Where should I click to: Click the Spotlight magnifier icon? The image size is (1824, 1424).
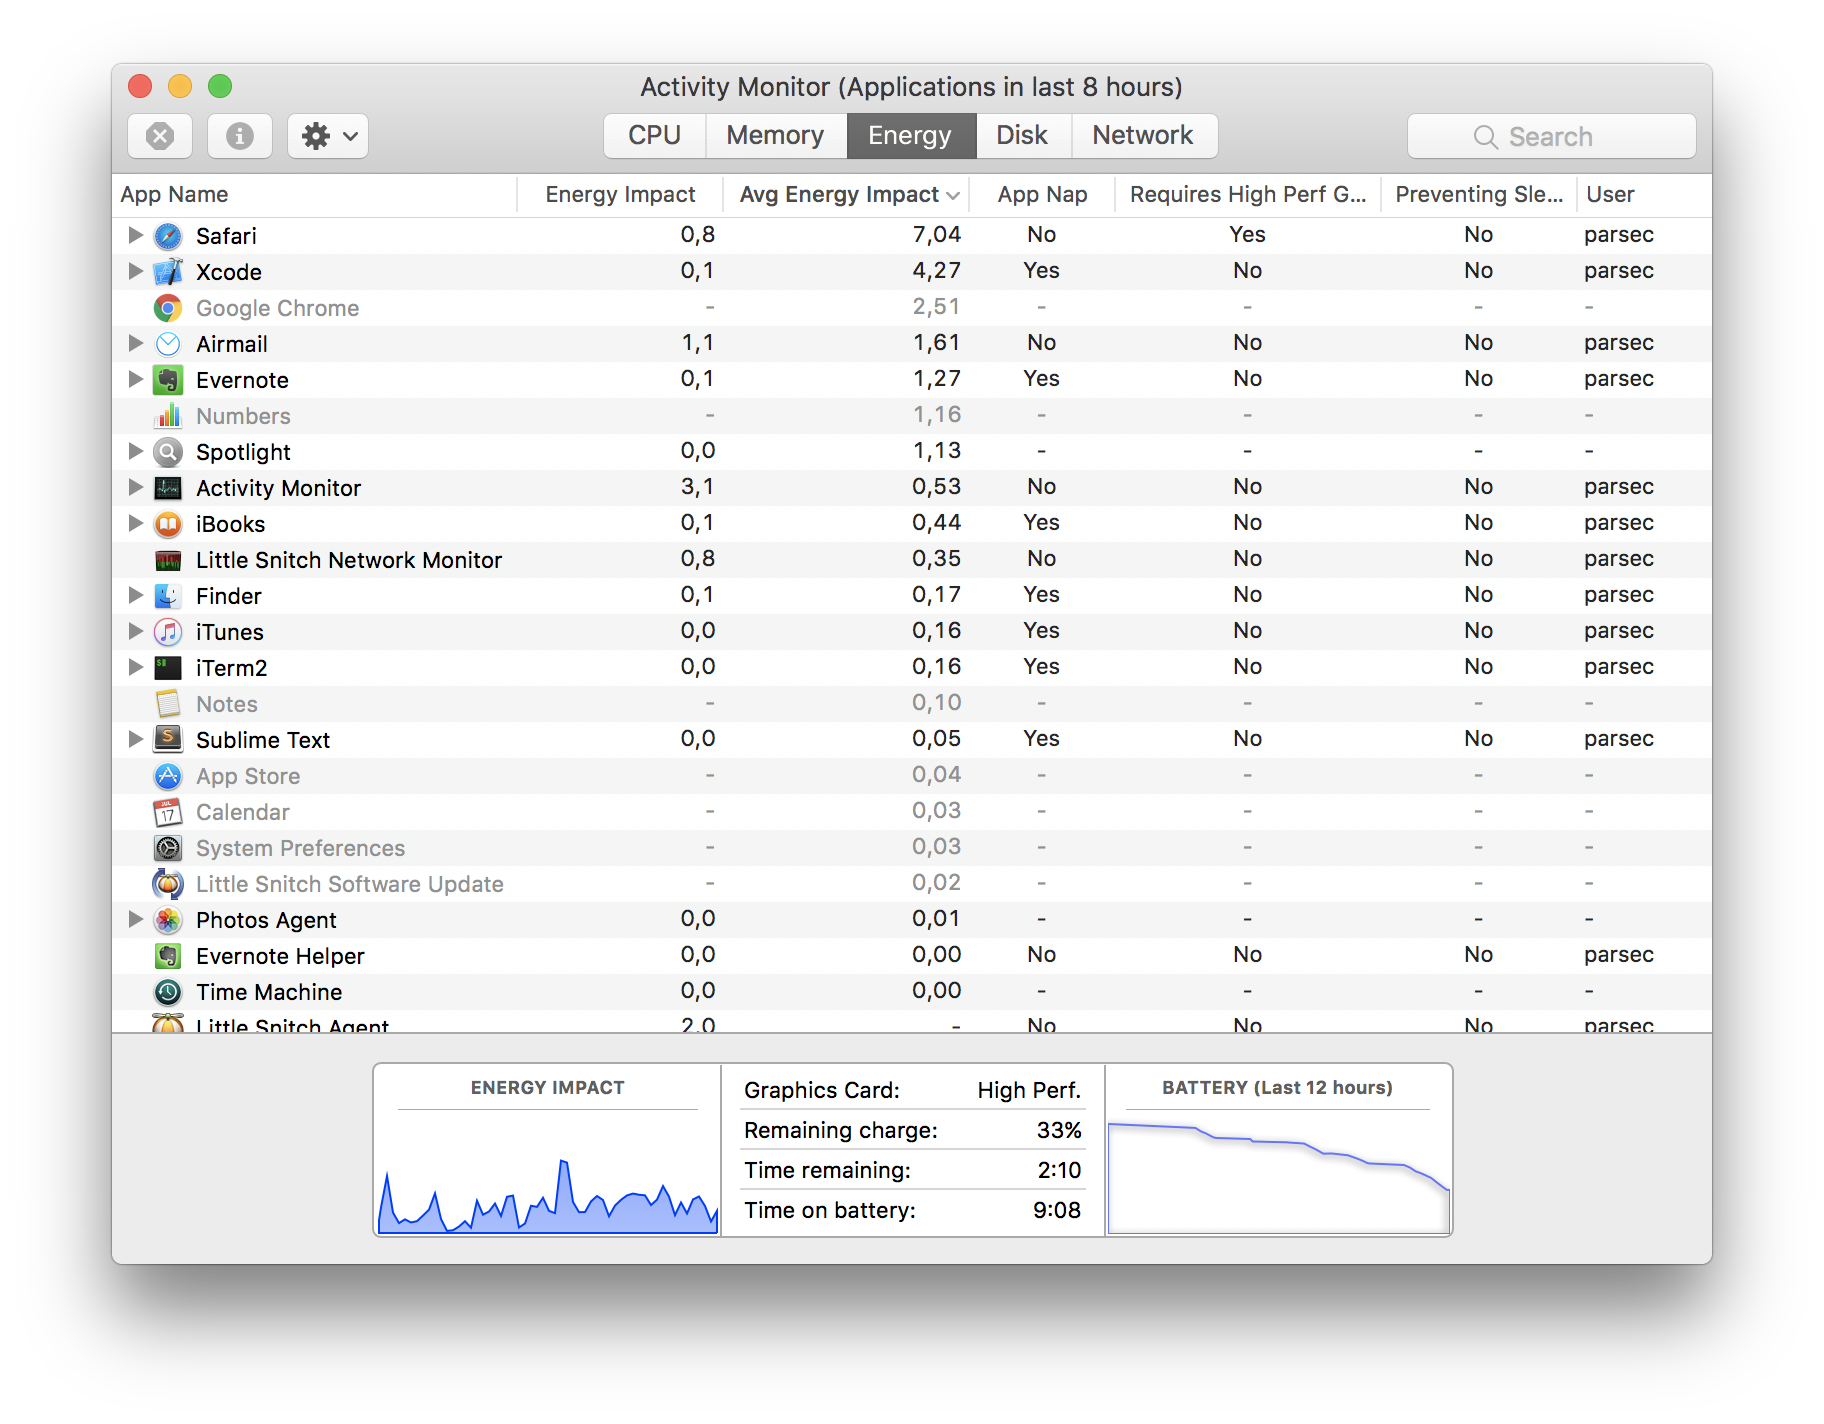tap(168, 452)
